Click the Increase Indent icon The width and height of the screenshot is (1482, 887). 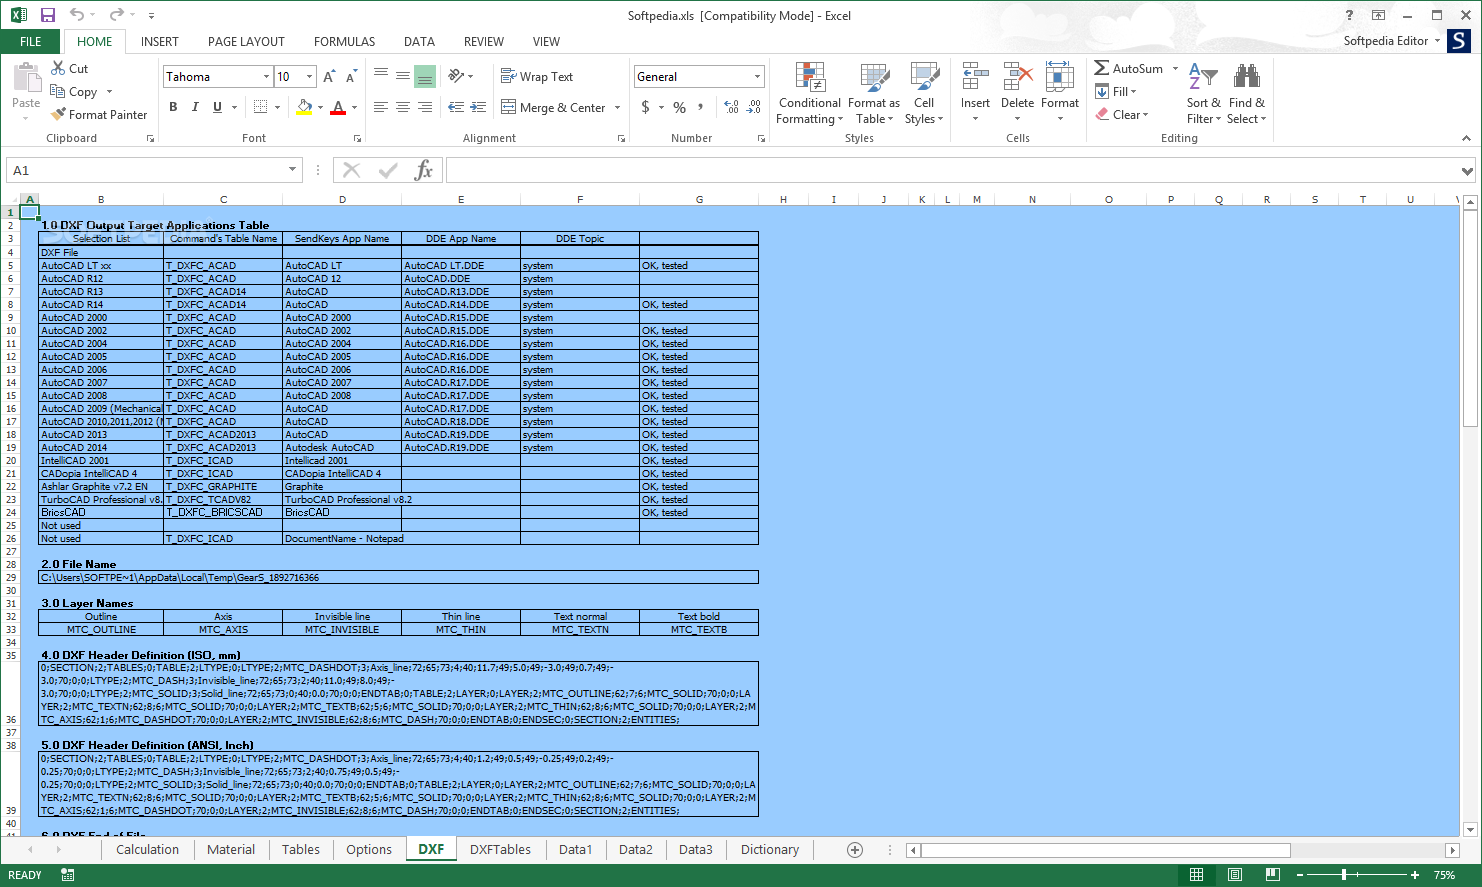[x=478, y=107]
